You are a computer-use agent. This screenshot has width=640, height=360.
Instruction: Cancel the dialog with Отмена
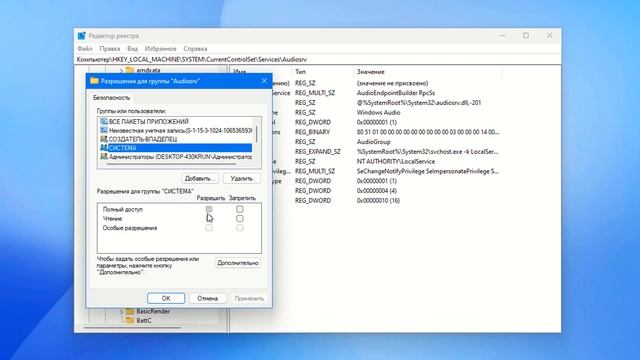pos(207,298)
